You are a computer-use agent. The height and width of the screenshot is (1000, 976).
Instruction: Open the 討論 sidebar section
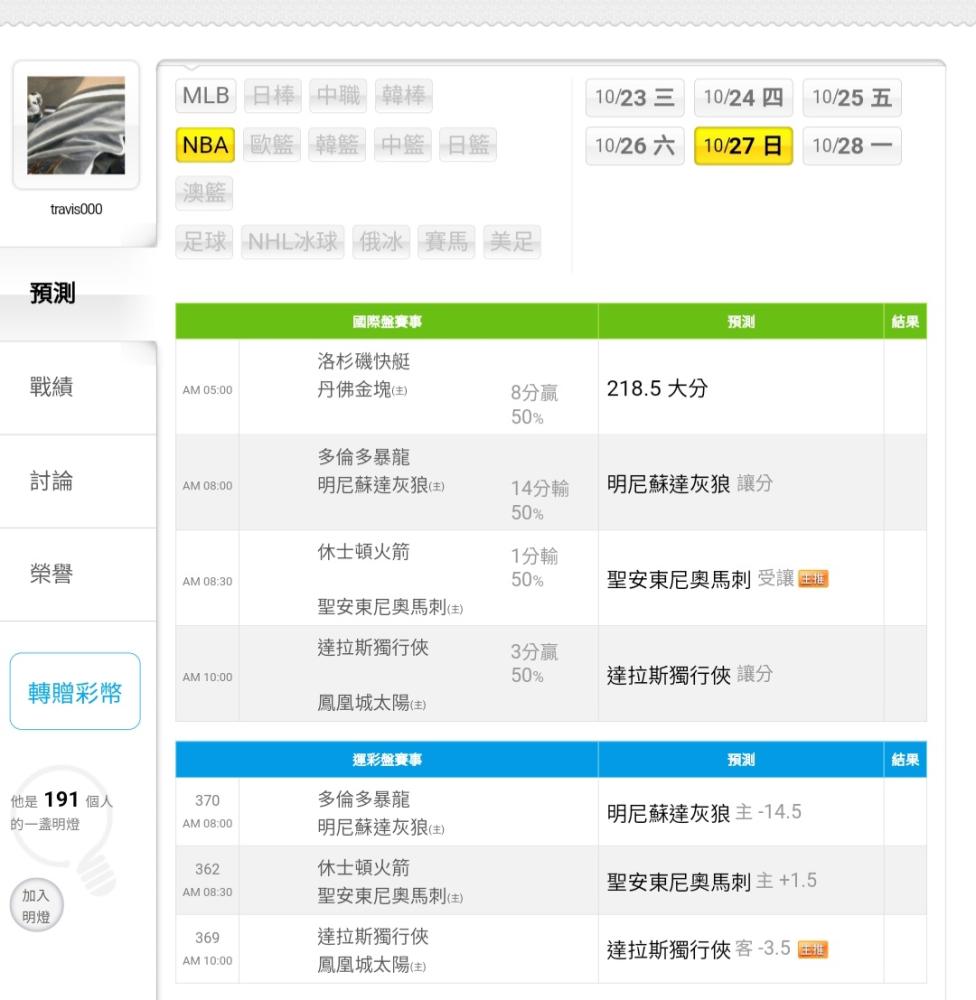point(54,482)
